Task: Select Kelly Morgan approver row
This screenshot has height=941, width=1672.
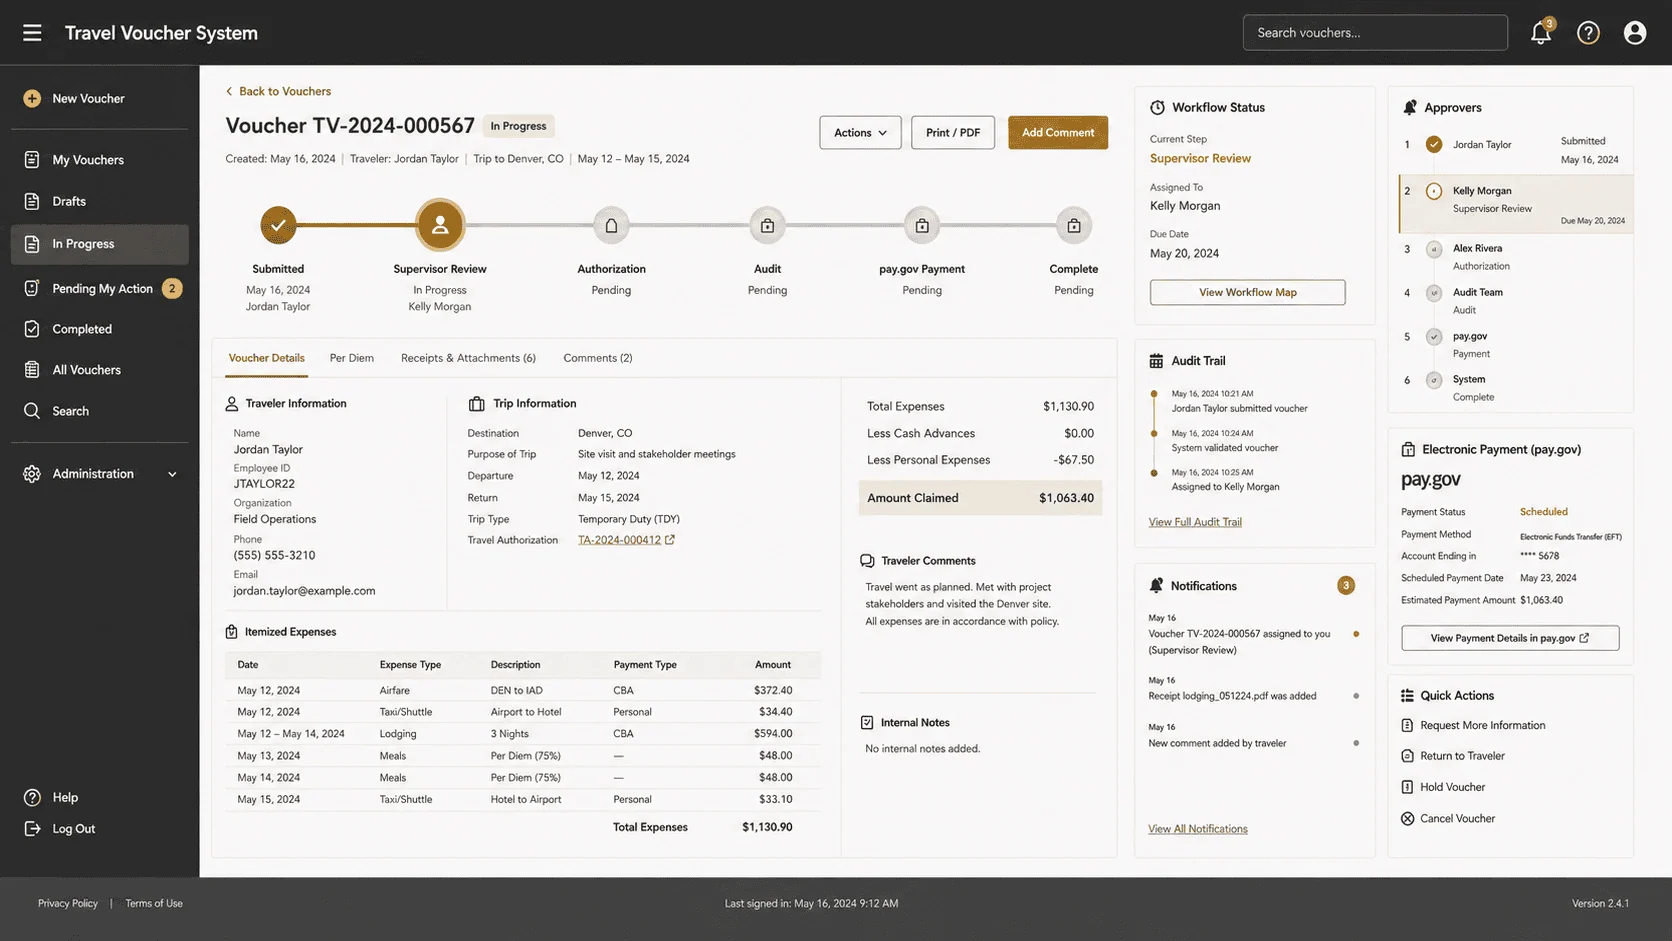Action: pos(1516,204)
